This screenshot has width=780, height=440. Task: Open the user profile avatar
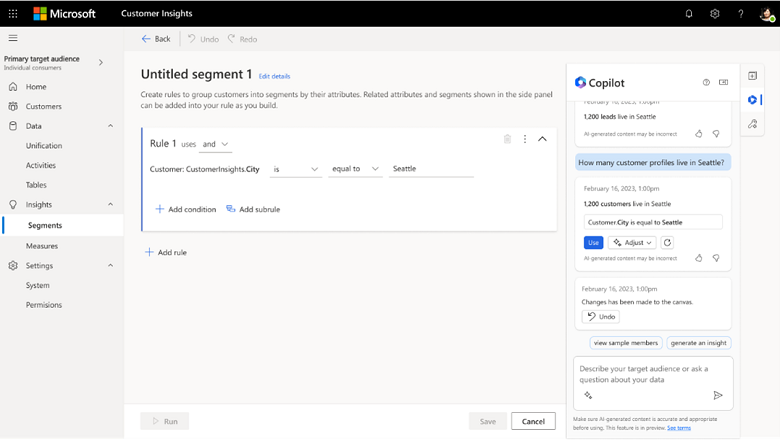click(x=767, y=13)
